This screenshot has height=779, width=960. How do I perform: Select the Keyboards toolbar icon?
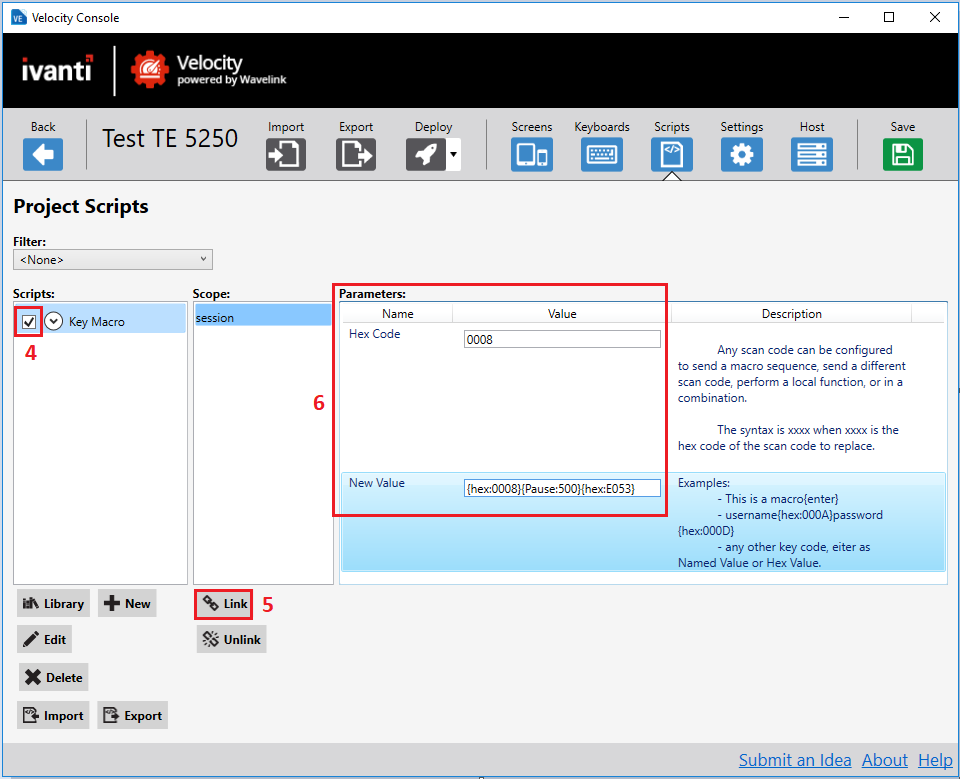[x=601, y=153]
